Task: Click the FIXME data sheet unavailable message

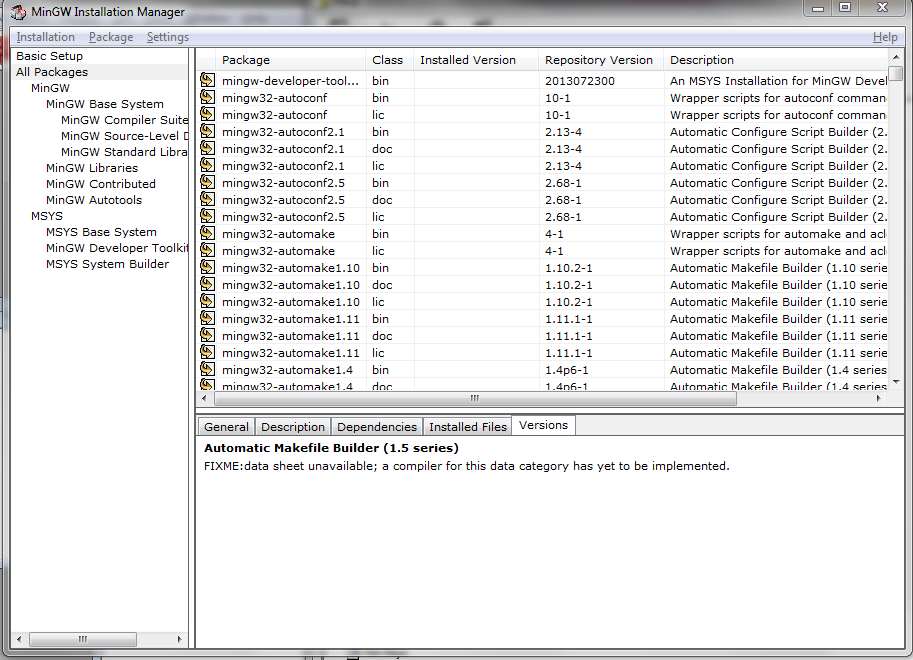Action: (466, 466)
